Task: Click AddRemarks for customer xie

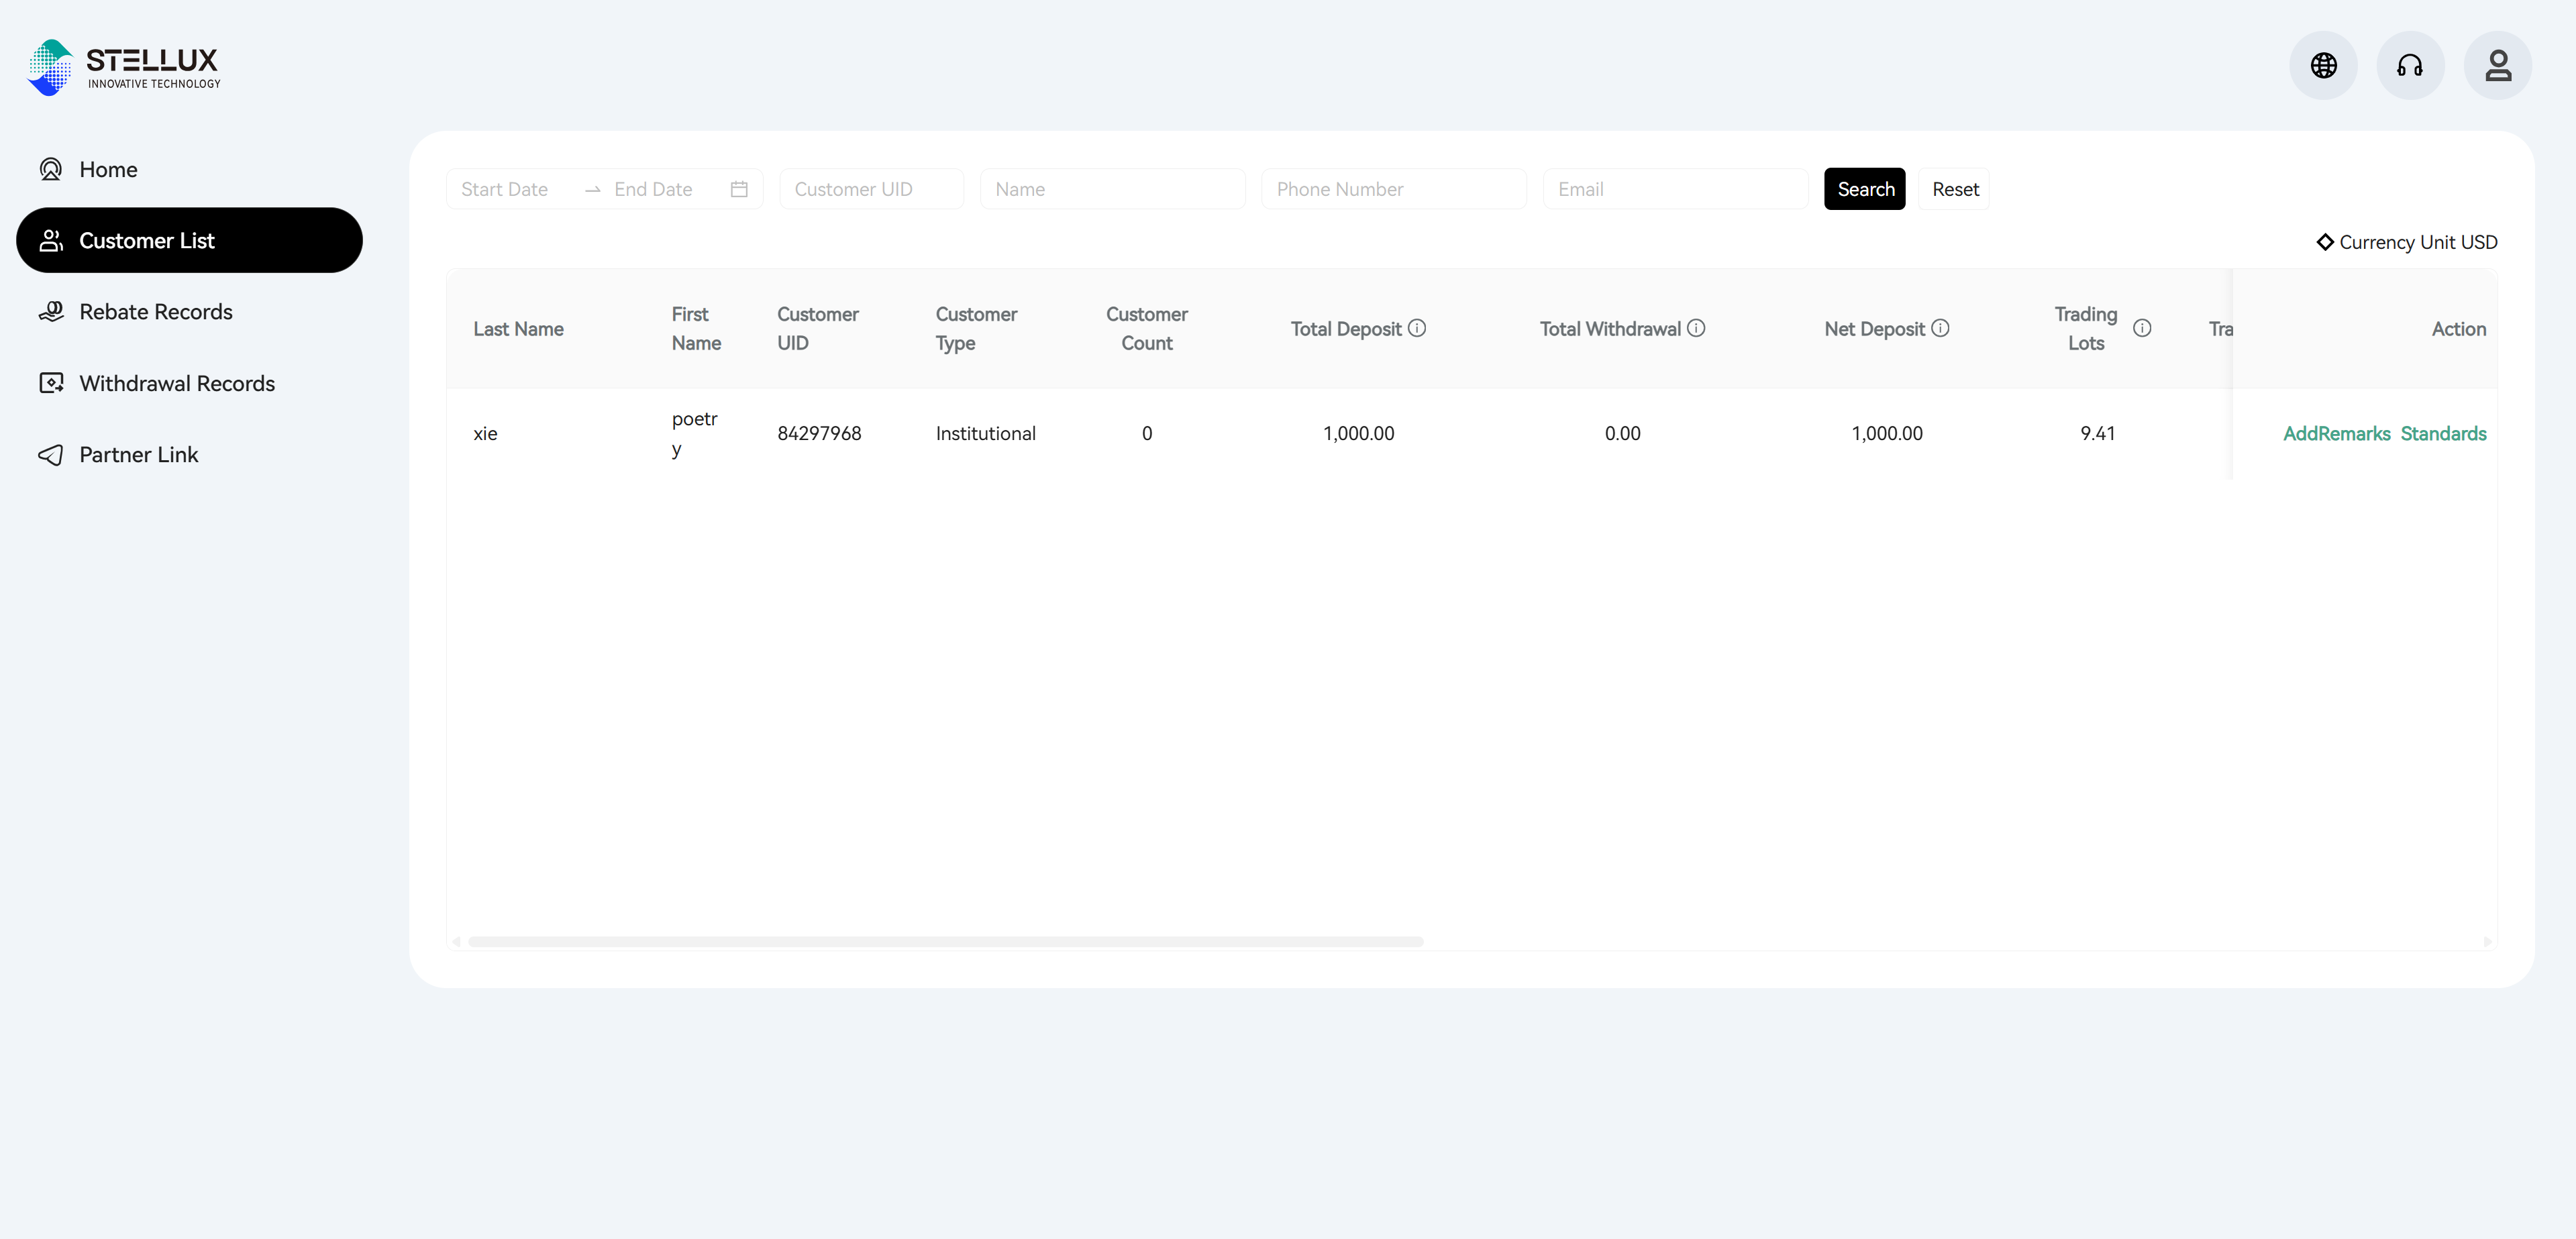Action: click(2336, 433)
